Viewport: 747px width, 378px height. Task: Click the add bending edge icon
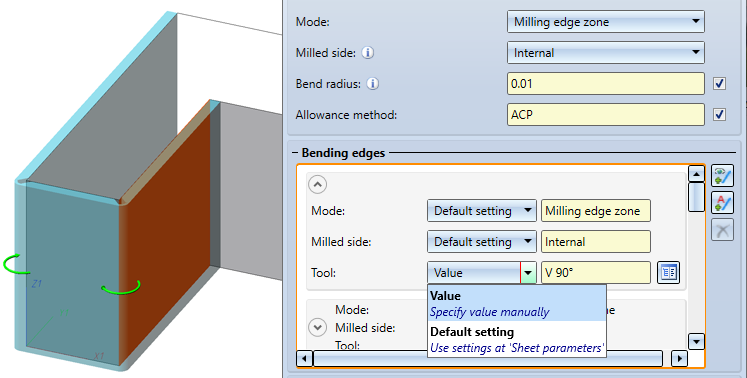(x=722, y=175)
